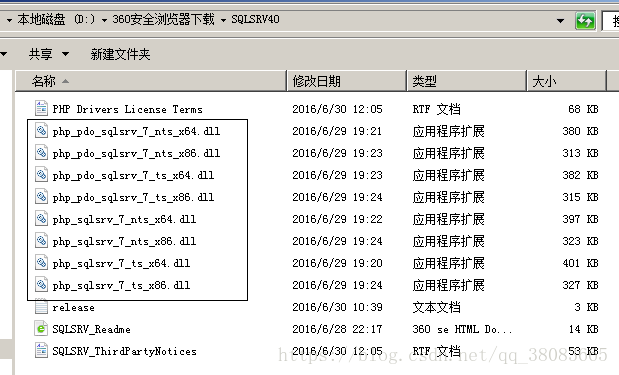Select file name php_sqlsrv_7_ts_x64.dll

click(x=121, y=264)
